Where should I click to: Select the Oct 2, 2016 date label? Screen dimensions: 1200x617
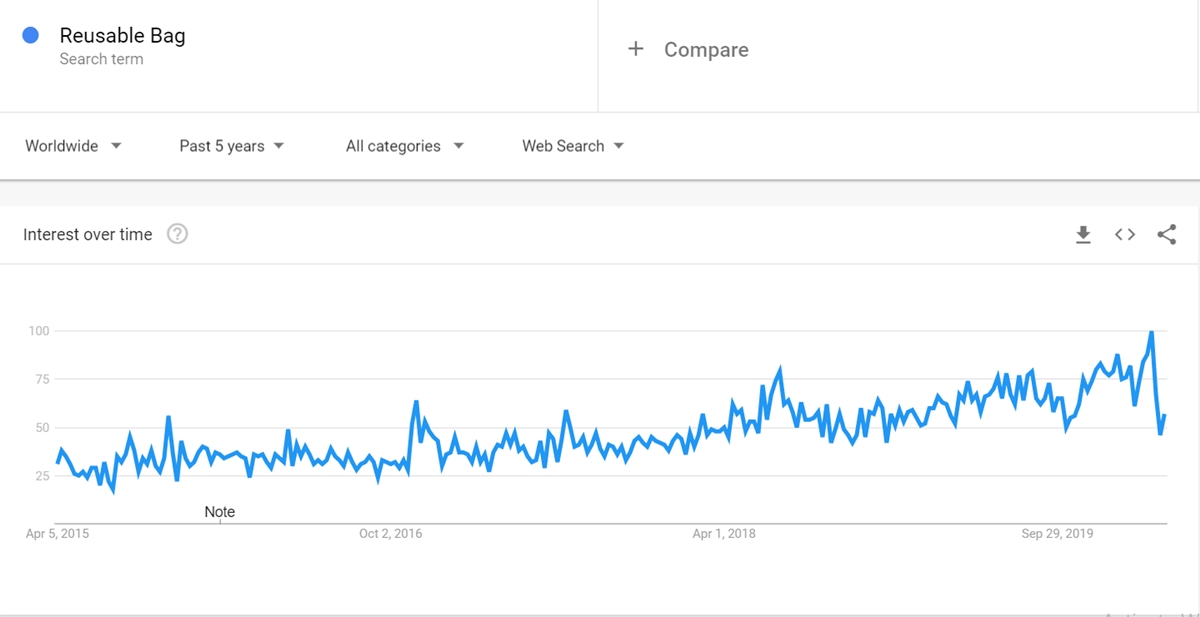coord(390,534)
